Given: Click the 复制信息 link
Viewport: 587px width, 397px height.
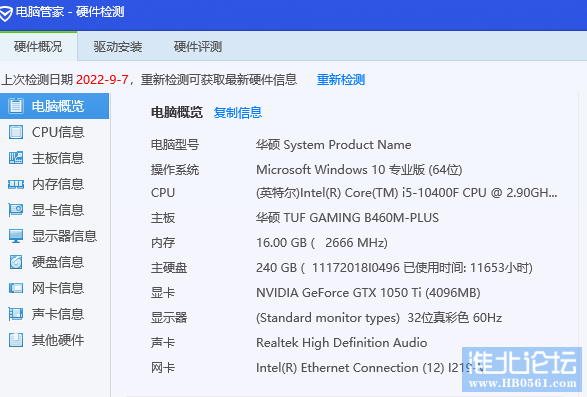Looking at the screenshot, I should point(238,113).
